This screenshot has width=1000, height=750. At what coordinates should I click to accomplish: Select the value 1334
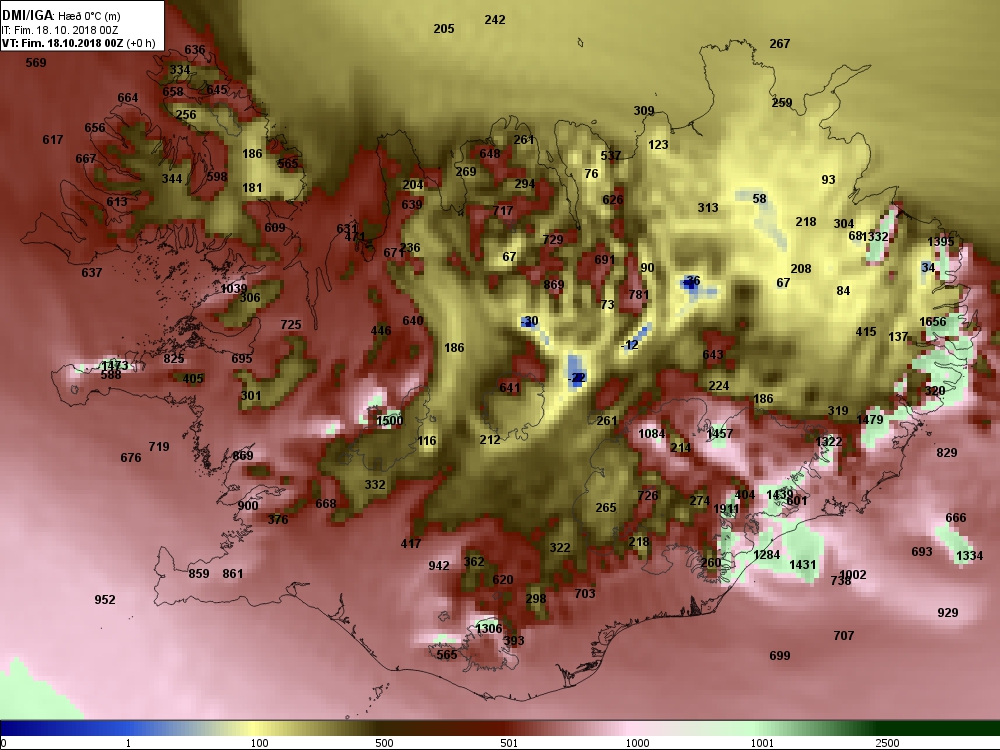tap(969, 556)
